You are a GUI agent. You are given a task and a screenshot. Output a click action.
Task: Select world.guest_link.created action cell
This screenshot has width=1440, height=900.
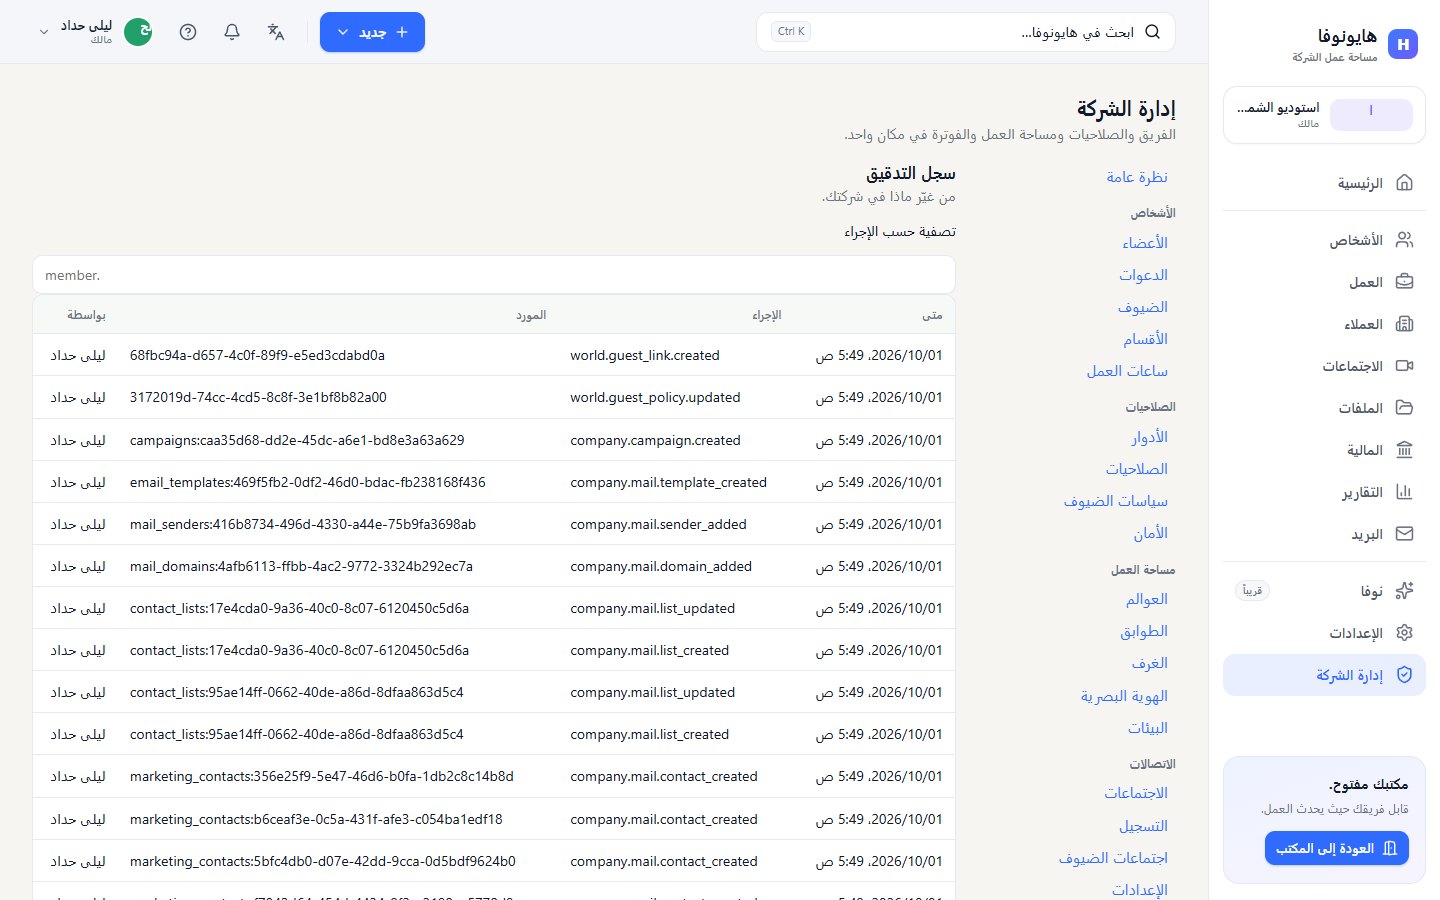(645, 355)
